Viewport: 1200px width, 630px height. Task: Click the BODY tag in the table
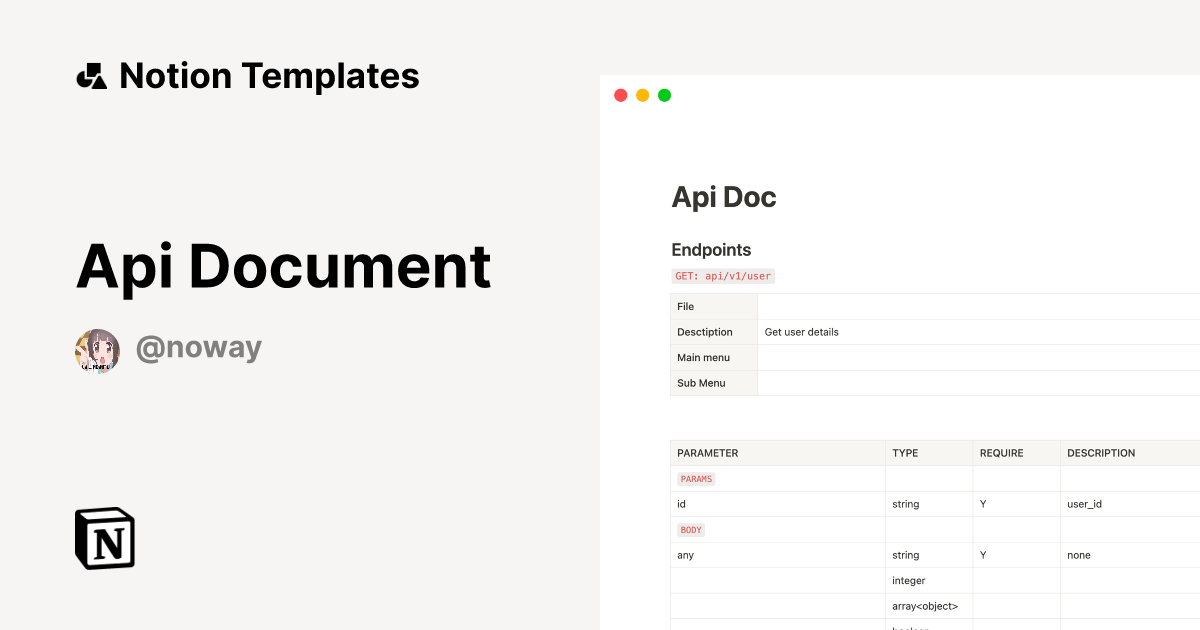click(x=691, y=530)
